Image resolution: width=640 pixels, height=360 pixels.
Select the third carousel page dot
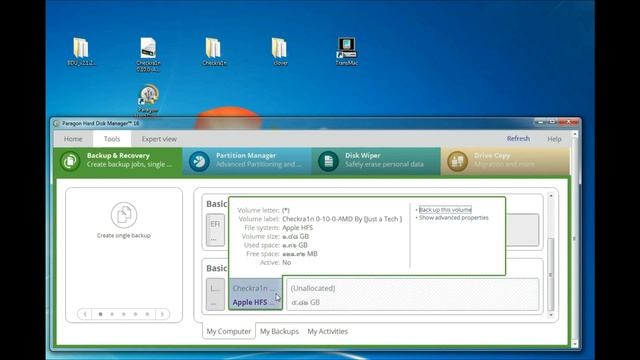pos(124,314)
